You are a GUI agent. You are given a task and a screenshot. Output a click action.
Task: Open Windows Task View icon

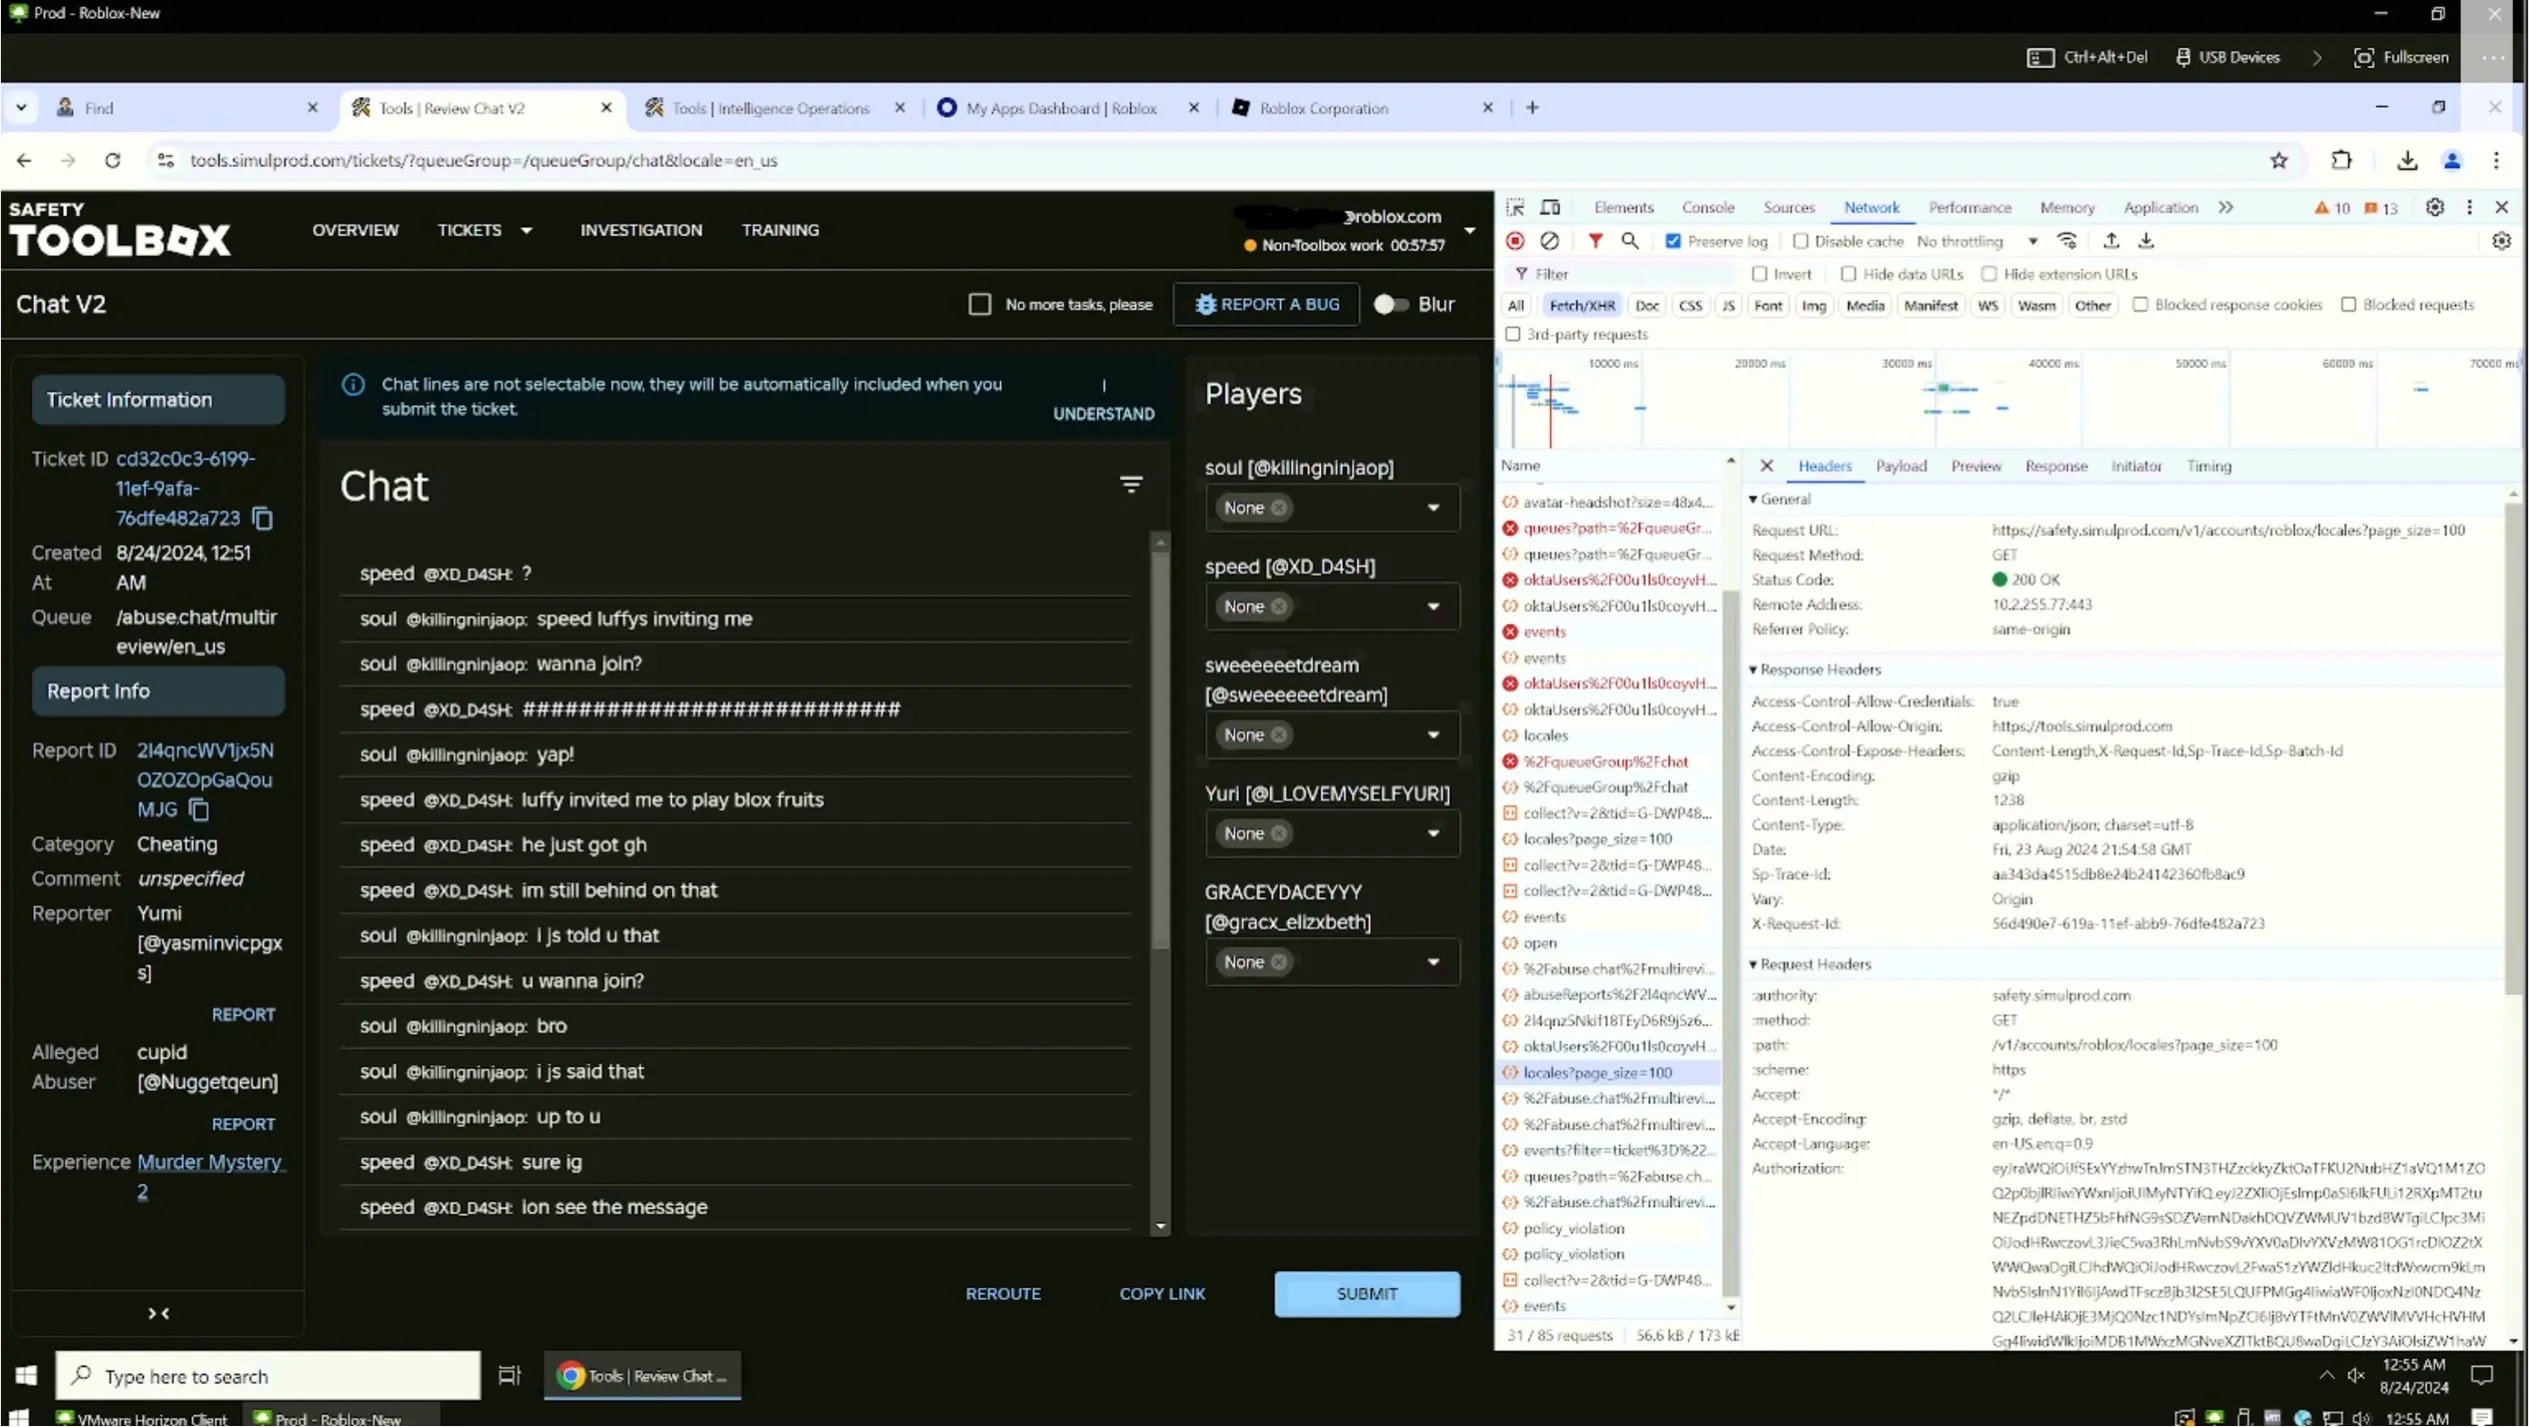pyautogui.click(x=509, y=1376)
